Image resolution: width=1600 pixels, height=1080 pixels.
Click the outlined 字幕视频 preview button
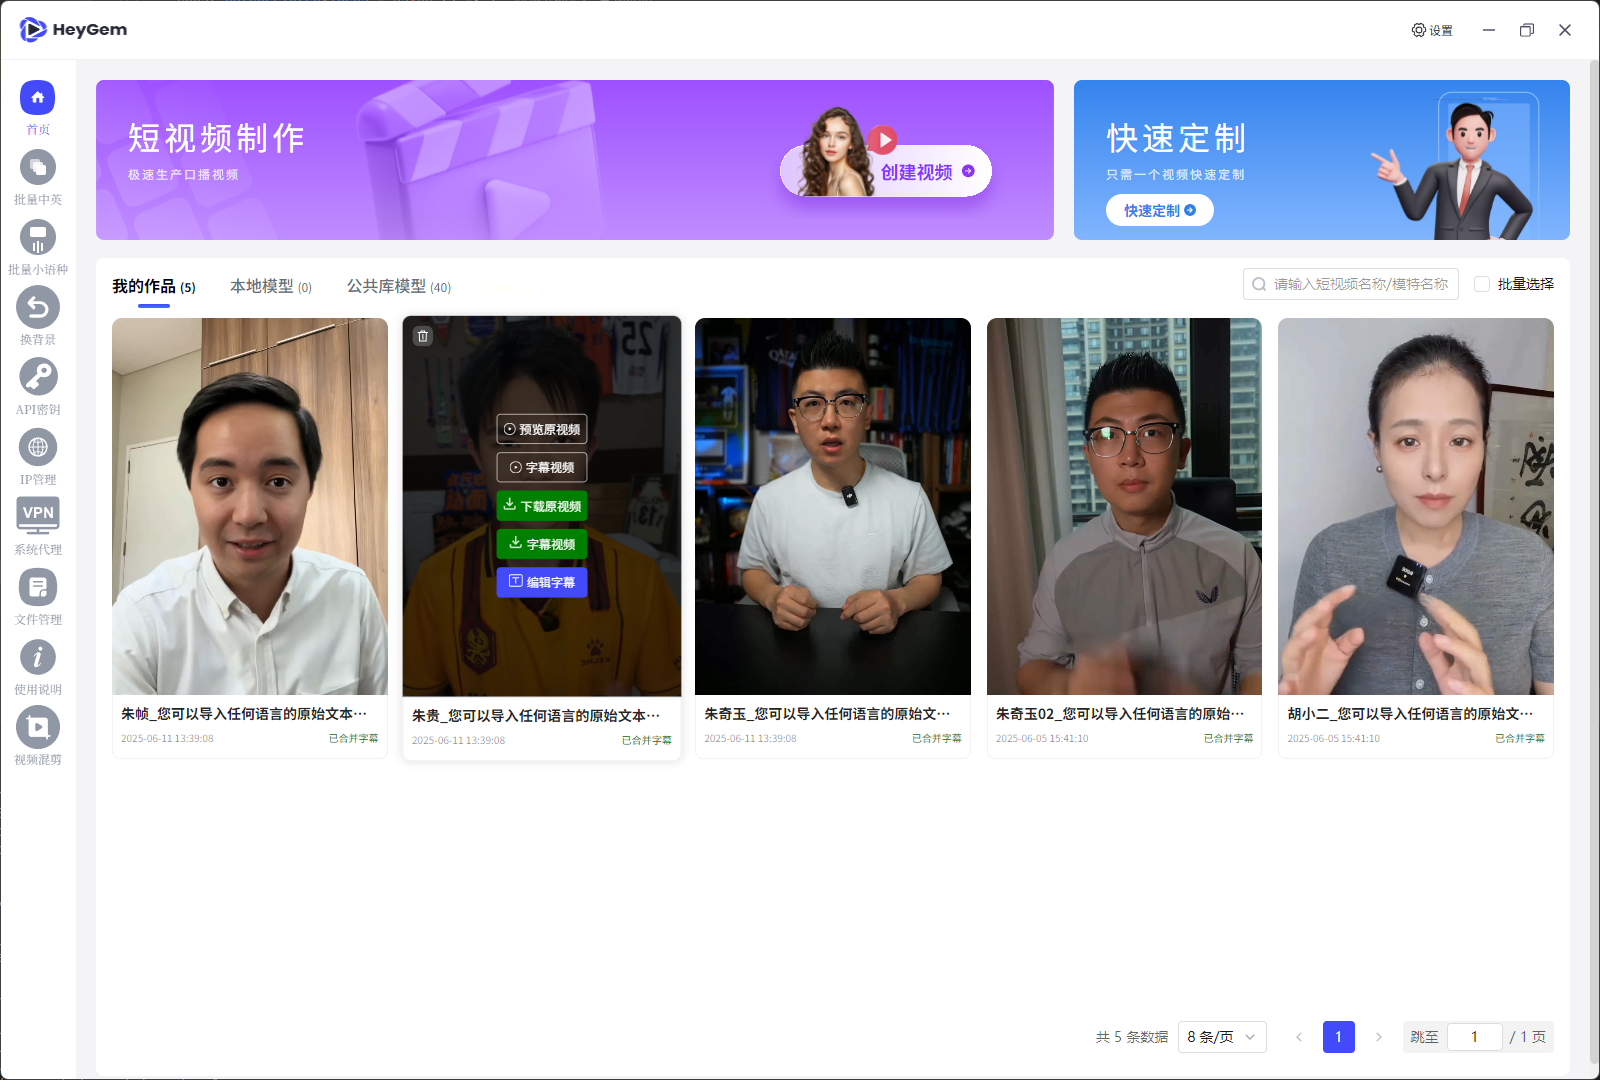pyautogui.click(x=542, y=467)
